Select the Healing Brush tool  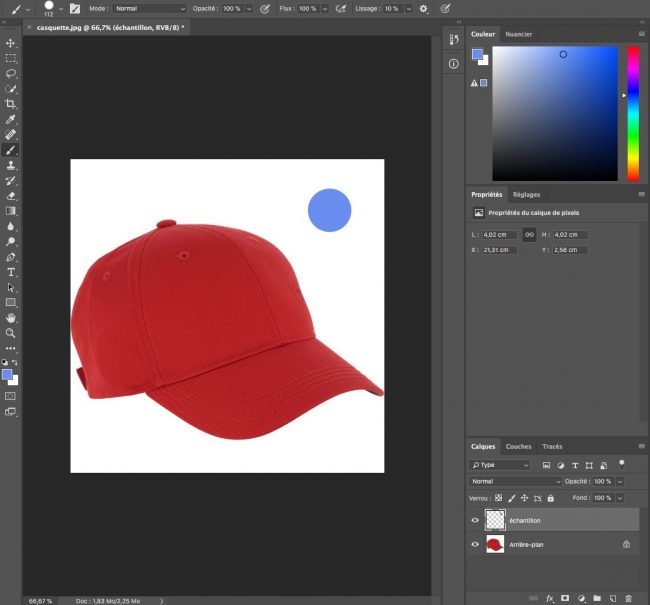(11, 134)
